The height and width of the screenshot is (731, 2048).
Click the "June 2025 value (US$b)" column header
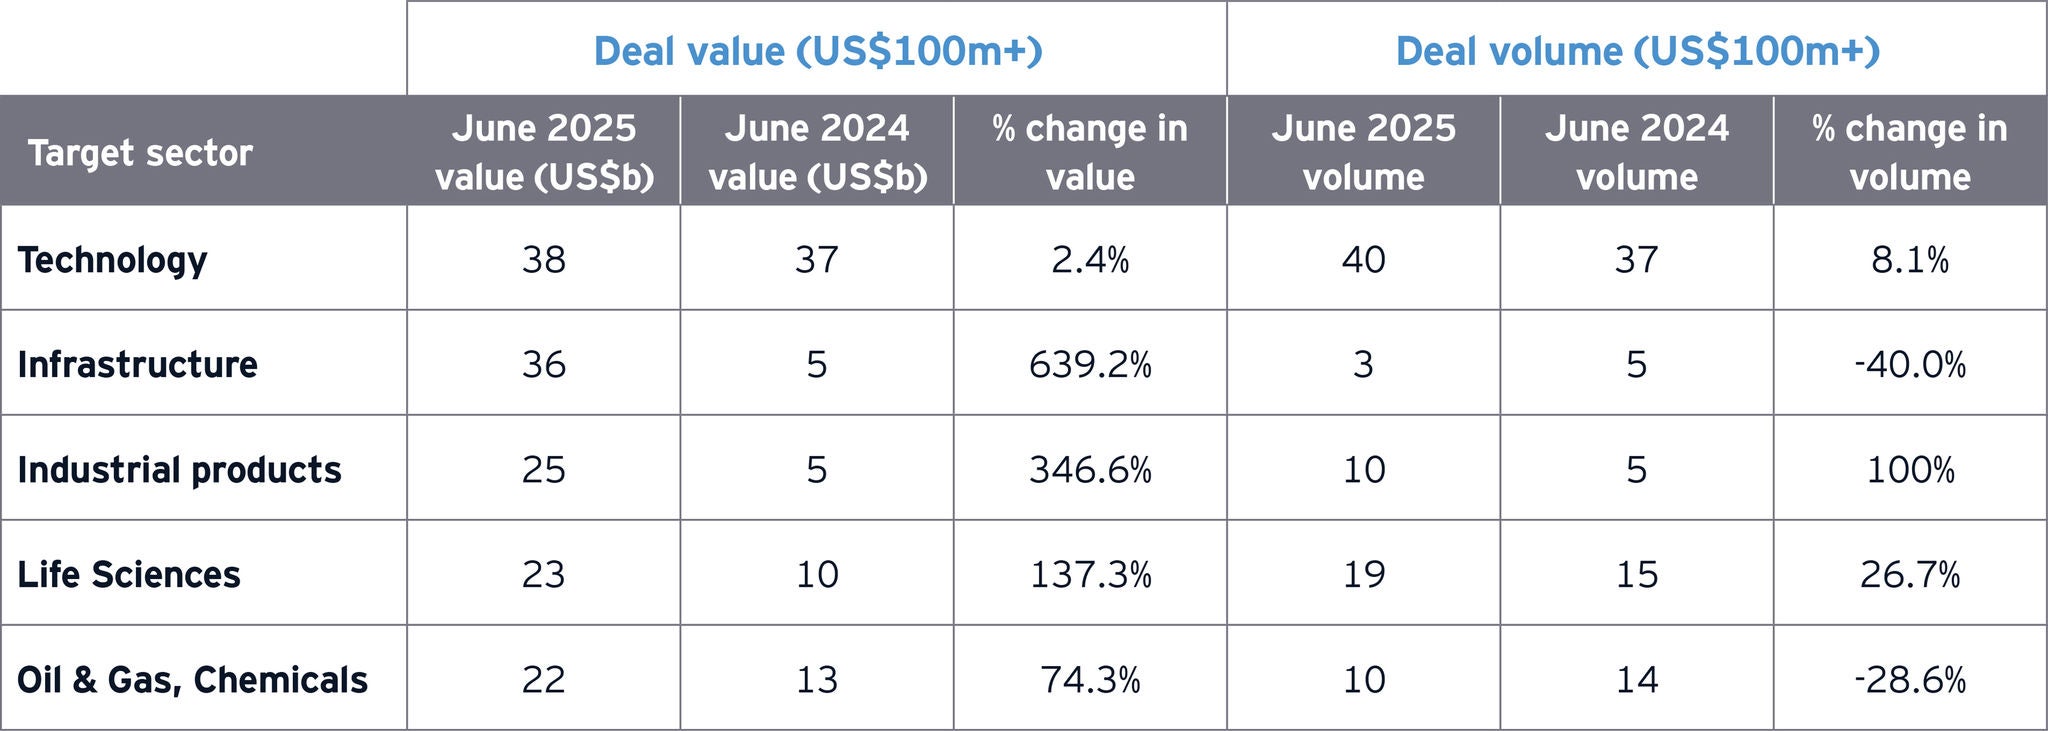click(544, 152)
